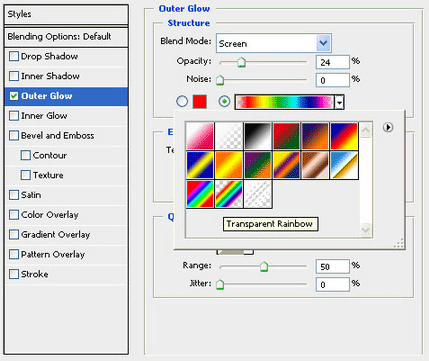Select the pink foreground to background gradient
The width and height of the screenshot is (429, 361).
tap(200, 136)
